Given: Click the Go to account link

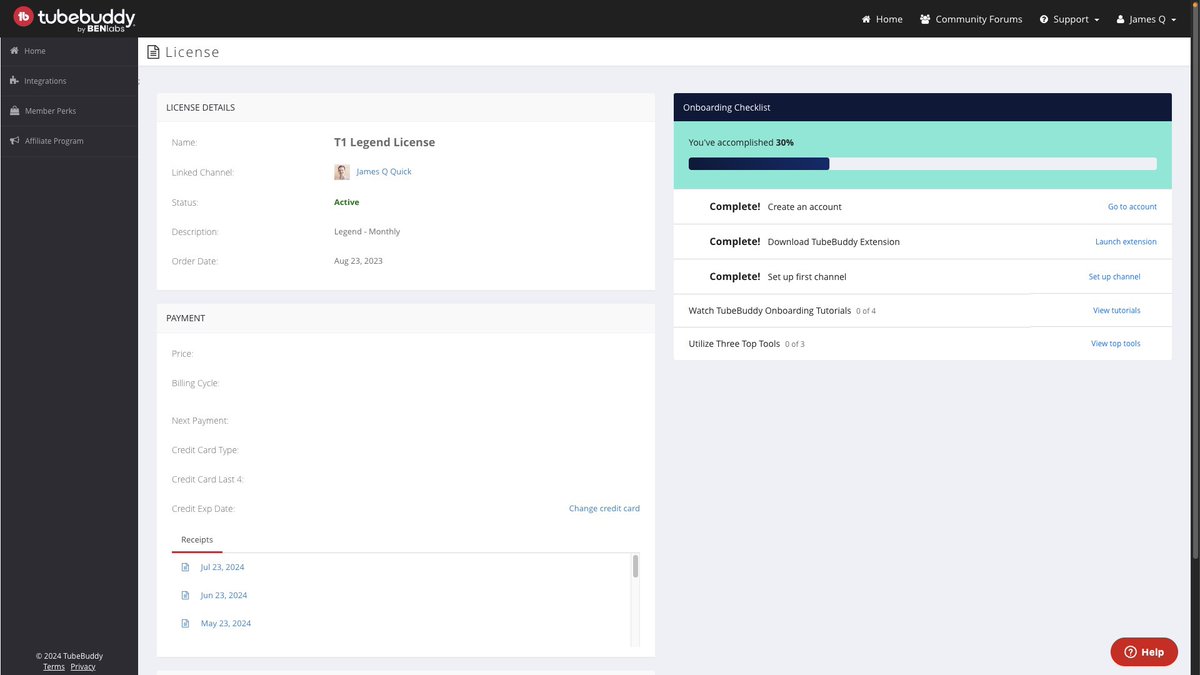Looking at the screenshot, I should (1132, 207).
